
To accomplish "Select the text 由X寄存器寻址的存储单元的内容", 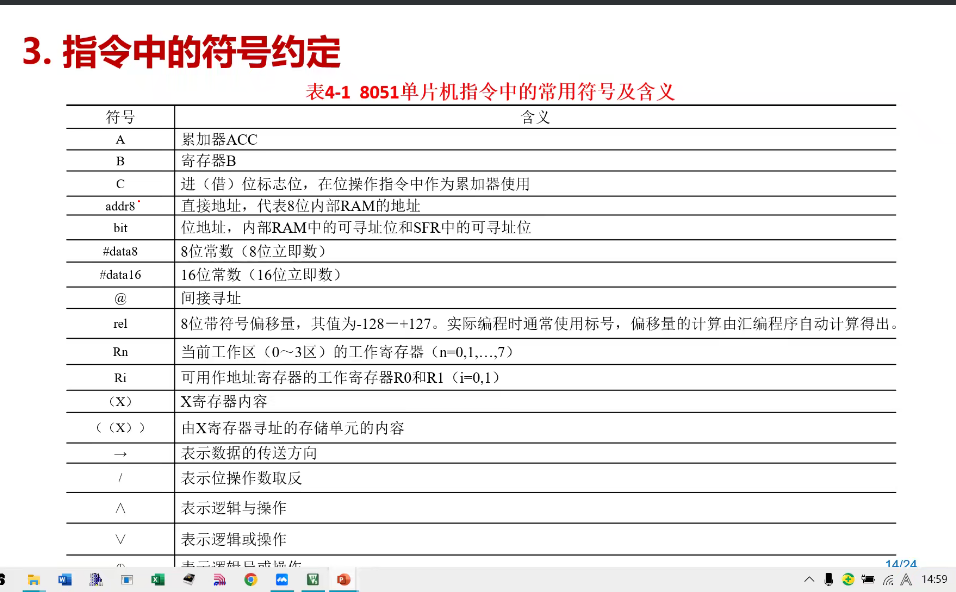I will (293, 428).
